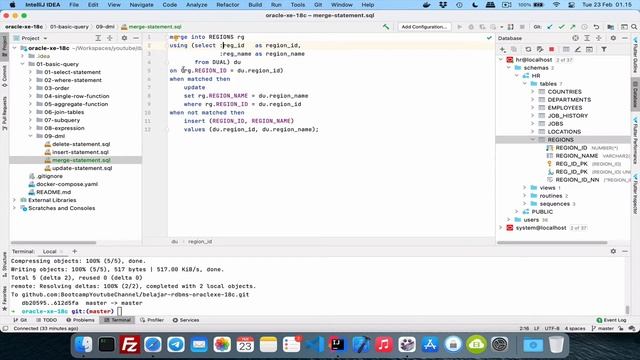Open FileZilla in the dock
Viewport: 640px width, 360px height.
coord(130,345)
